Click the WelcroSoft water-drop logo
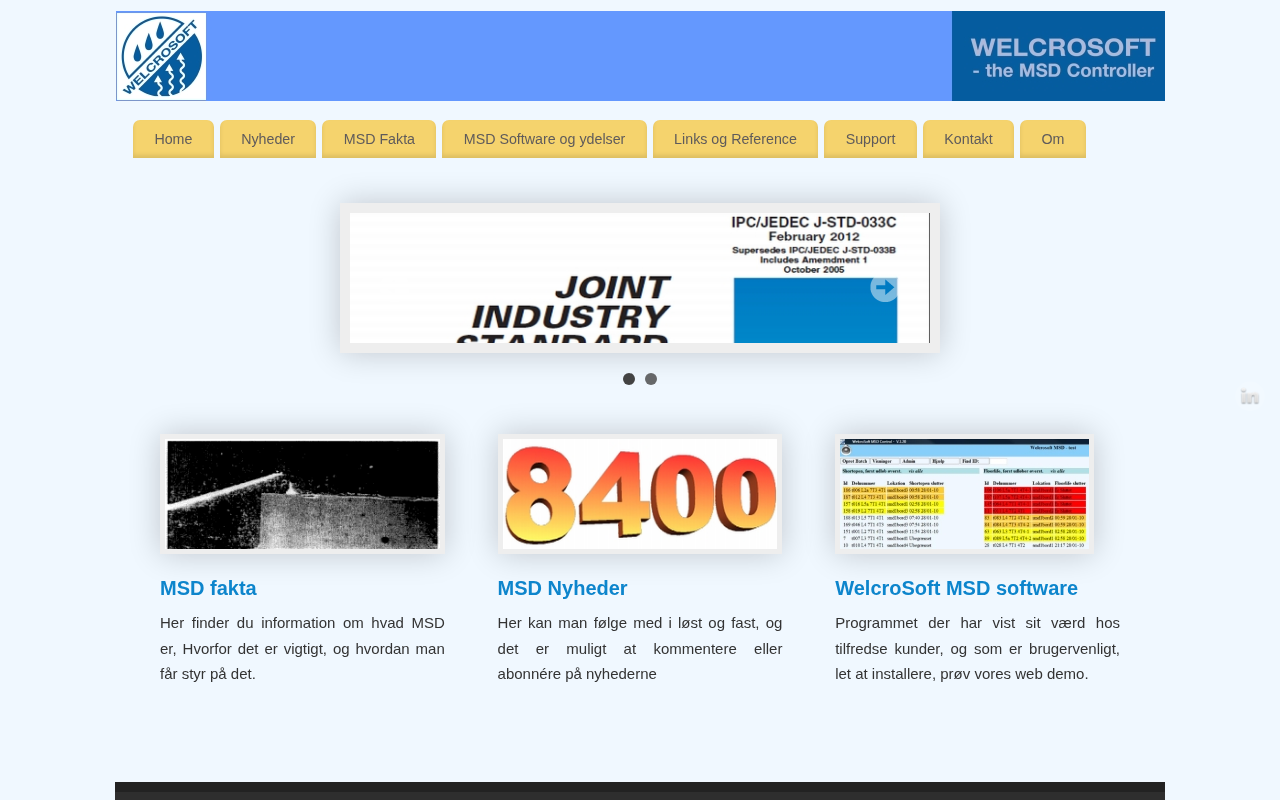Image resolution: width=1280 pixels, height=800 pixels. point(161,56)
